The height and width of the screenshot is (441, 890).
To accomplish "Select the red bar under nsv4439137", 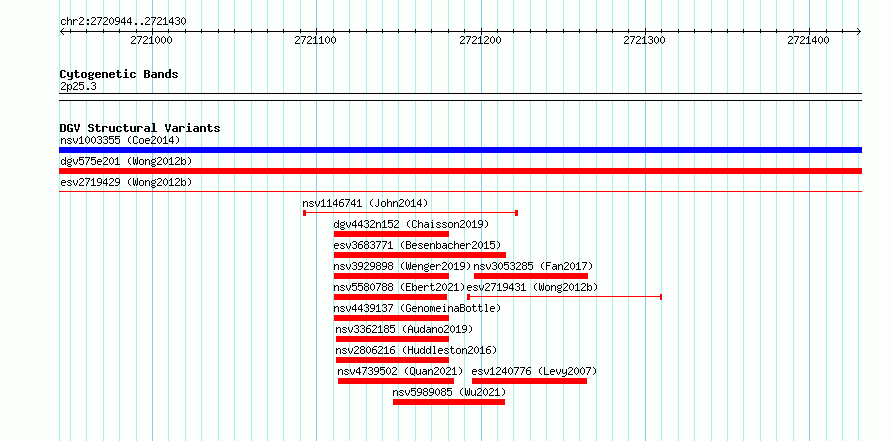I will pos(391,318).
